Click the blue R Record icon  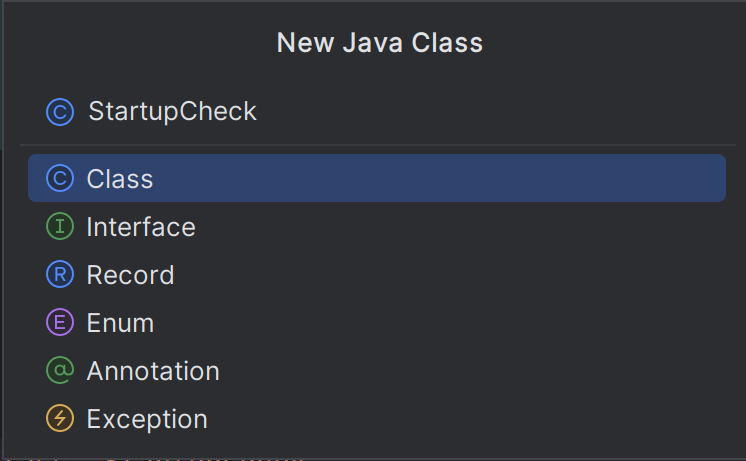pyautogui.click(x=60, y=275)
